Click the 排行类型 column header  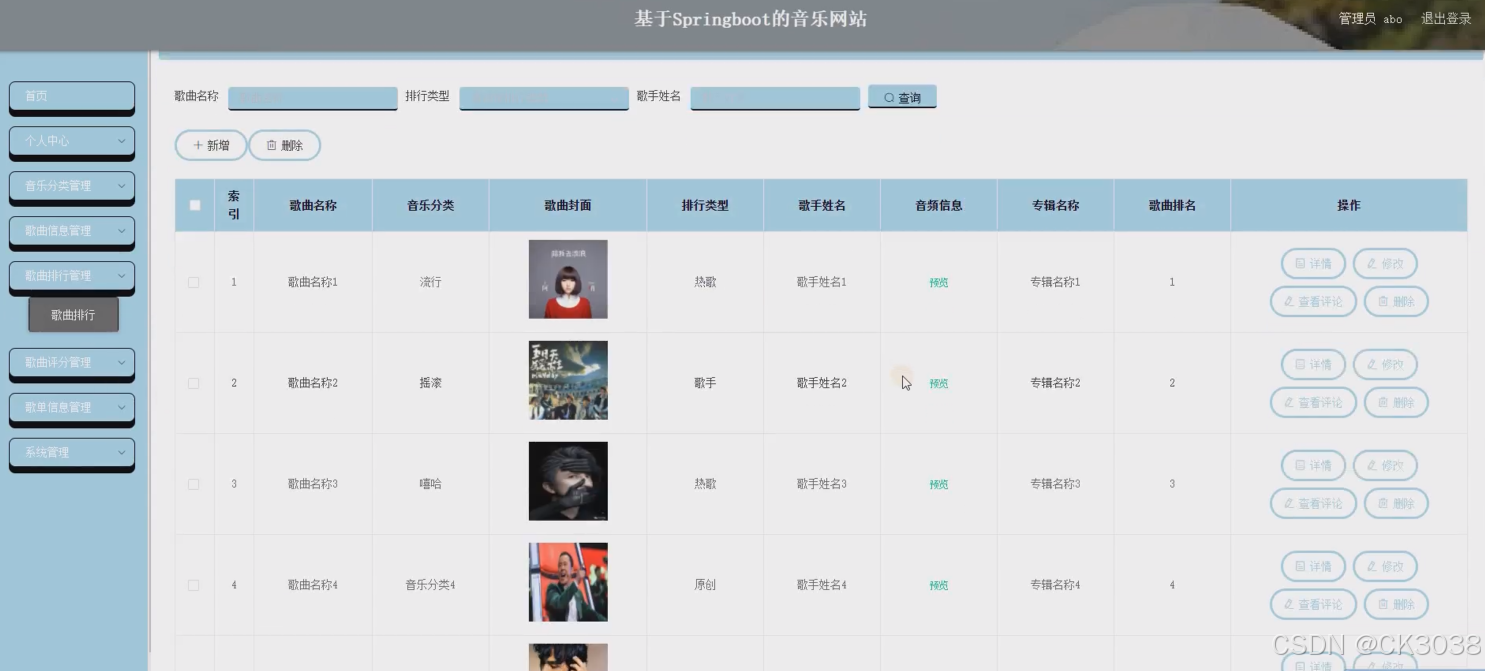tap(705, 206)
